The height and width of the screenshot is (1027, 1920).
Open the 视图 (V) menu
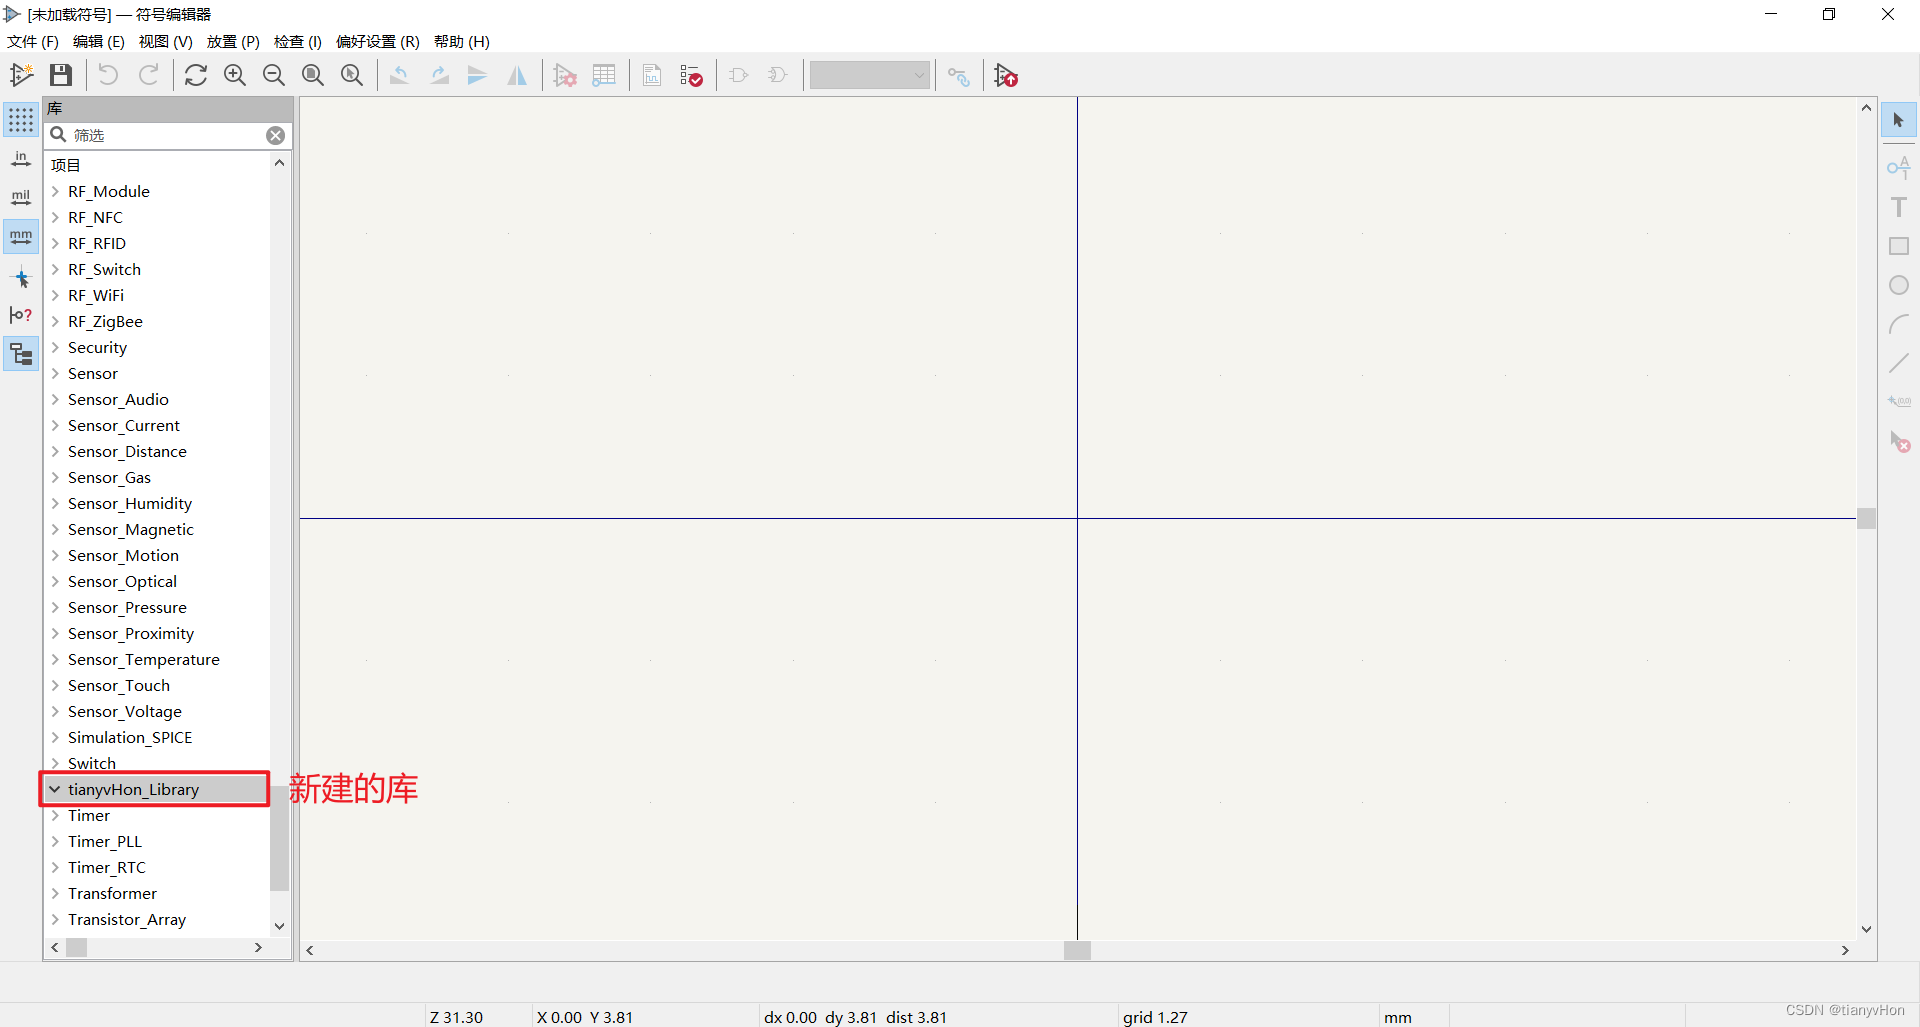point(166,41)
